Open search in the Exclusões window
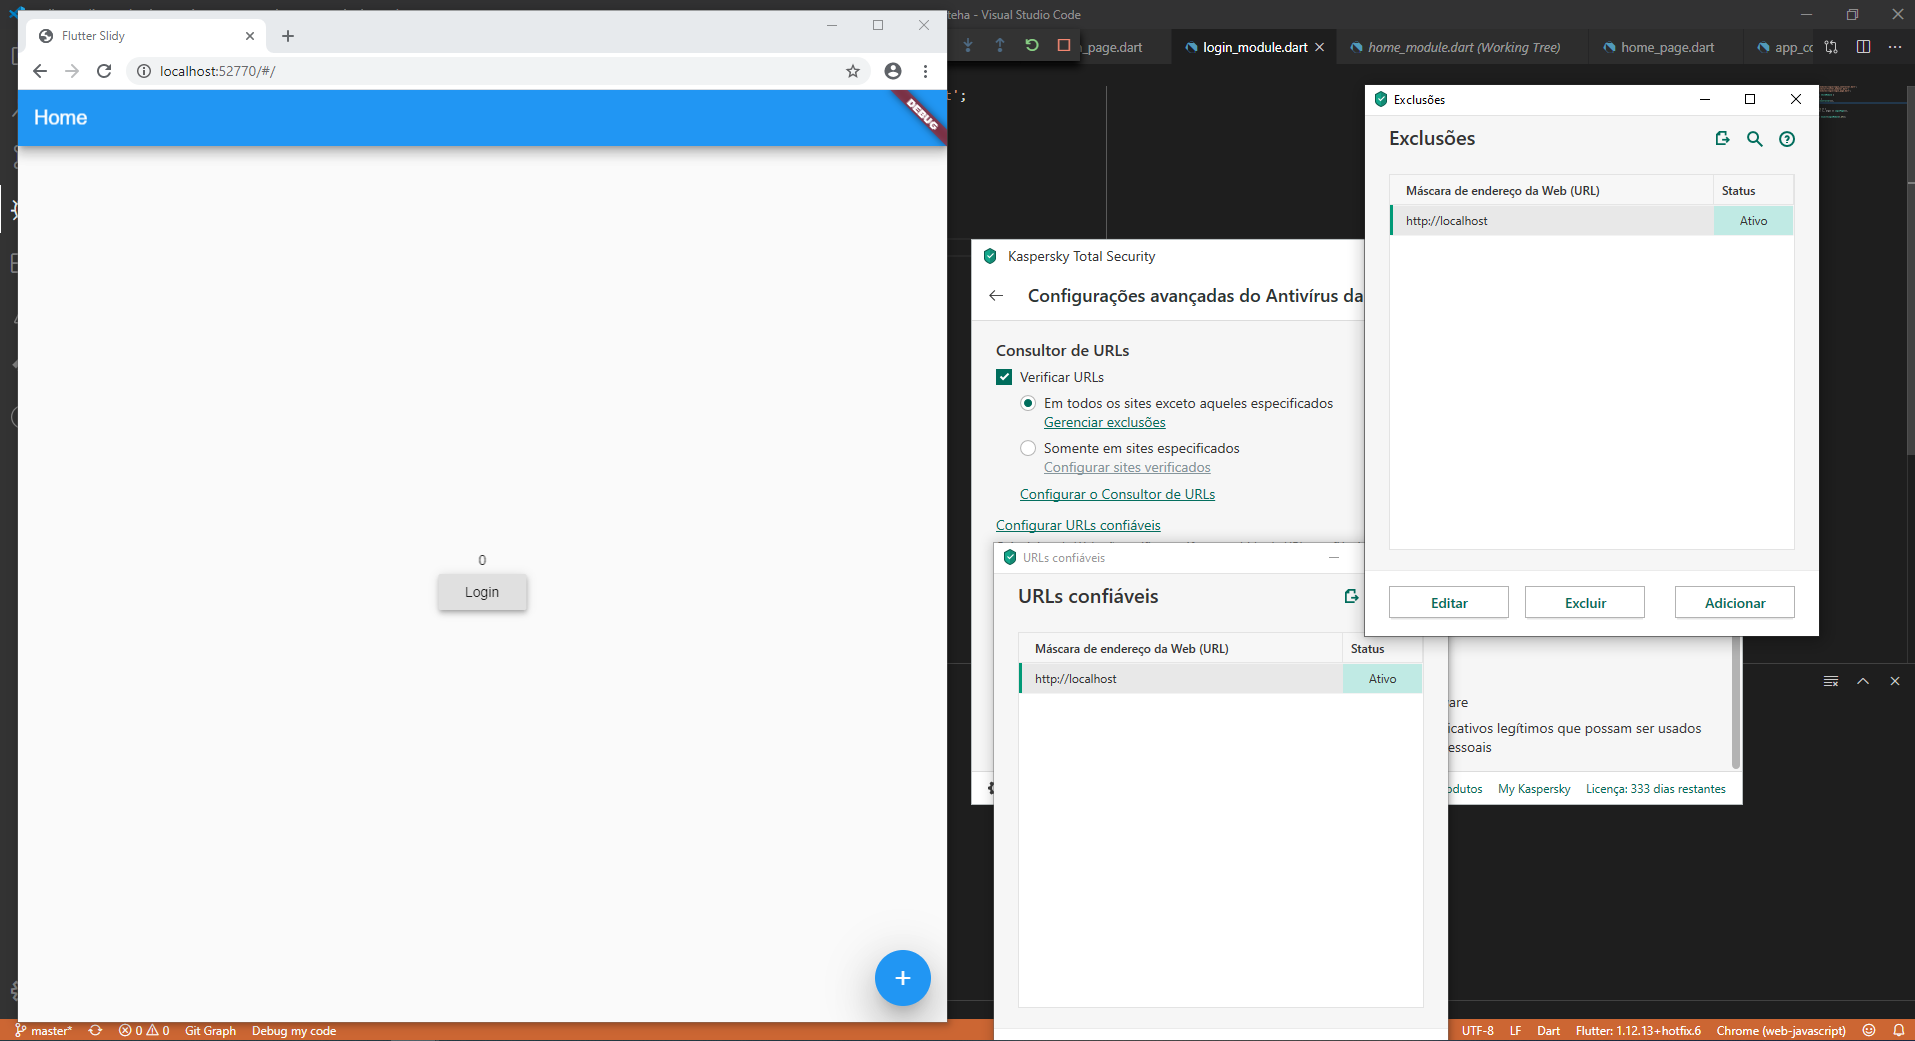Image resolution: width=1915 pixels, height=1041 pixels. 1754,139
